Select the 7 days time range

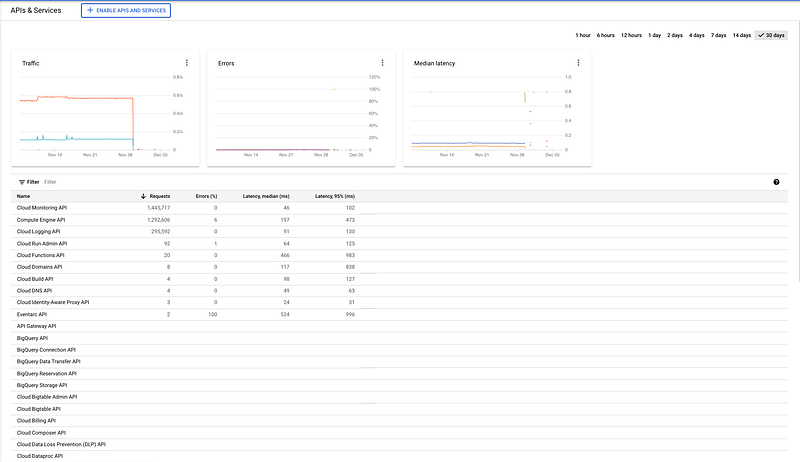[x=718, y=35]
